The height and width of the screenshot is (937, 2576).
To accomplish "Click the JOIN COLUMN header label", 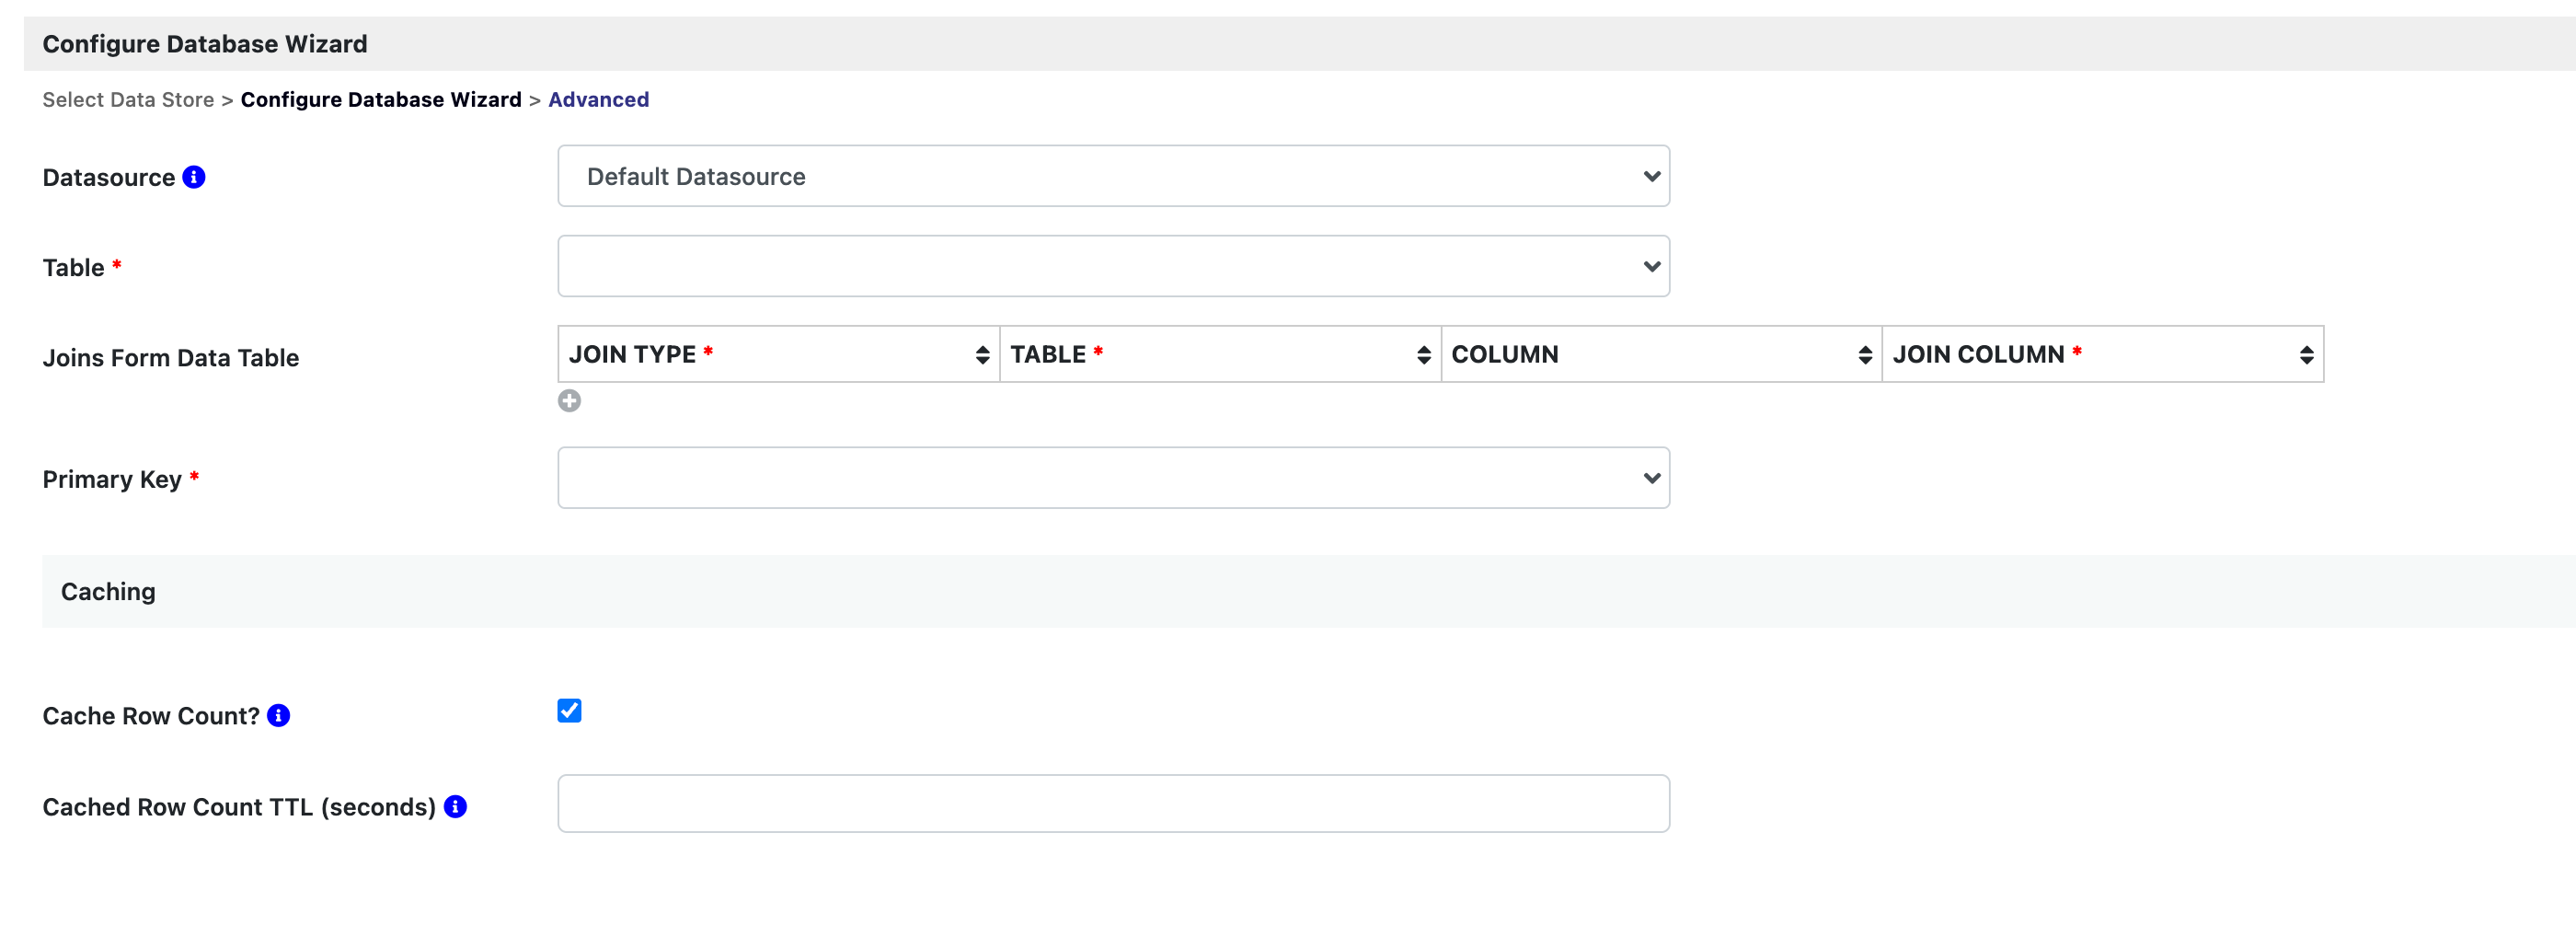I will tap(1978, 355).
